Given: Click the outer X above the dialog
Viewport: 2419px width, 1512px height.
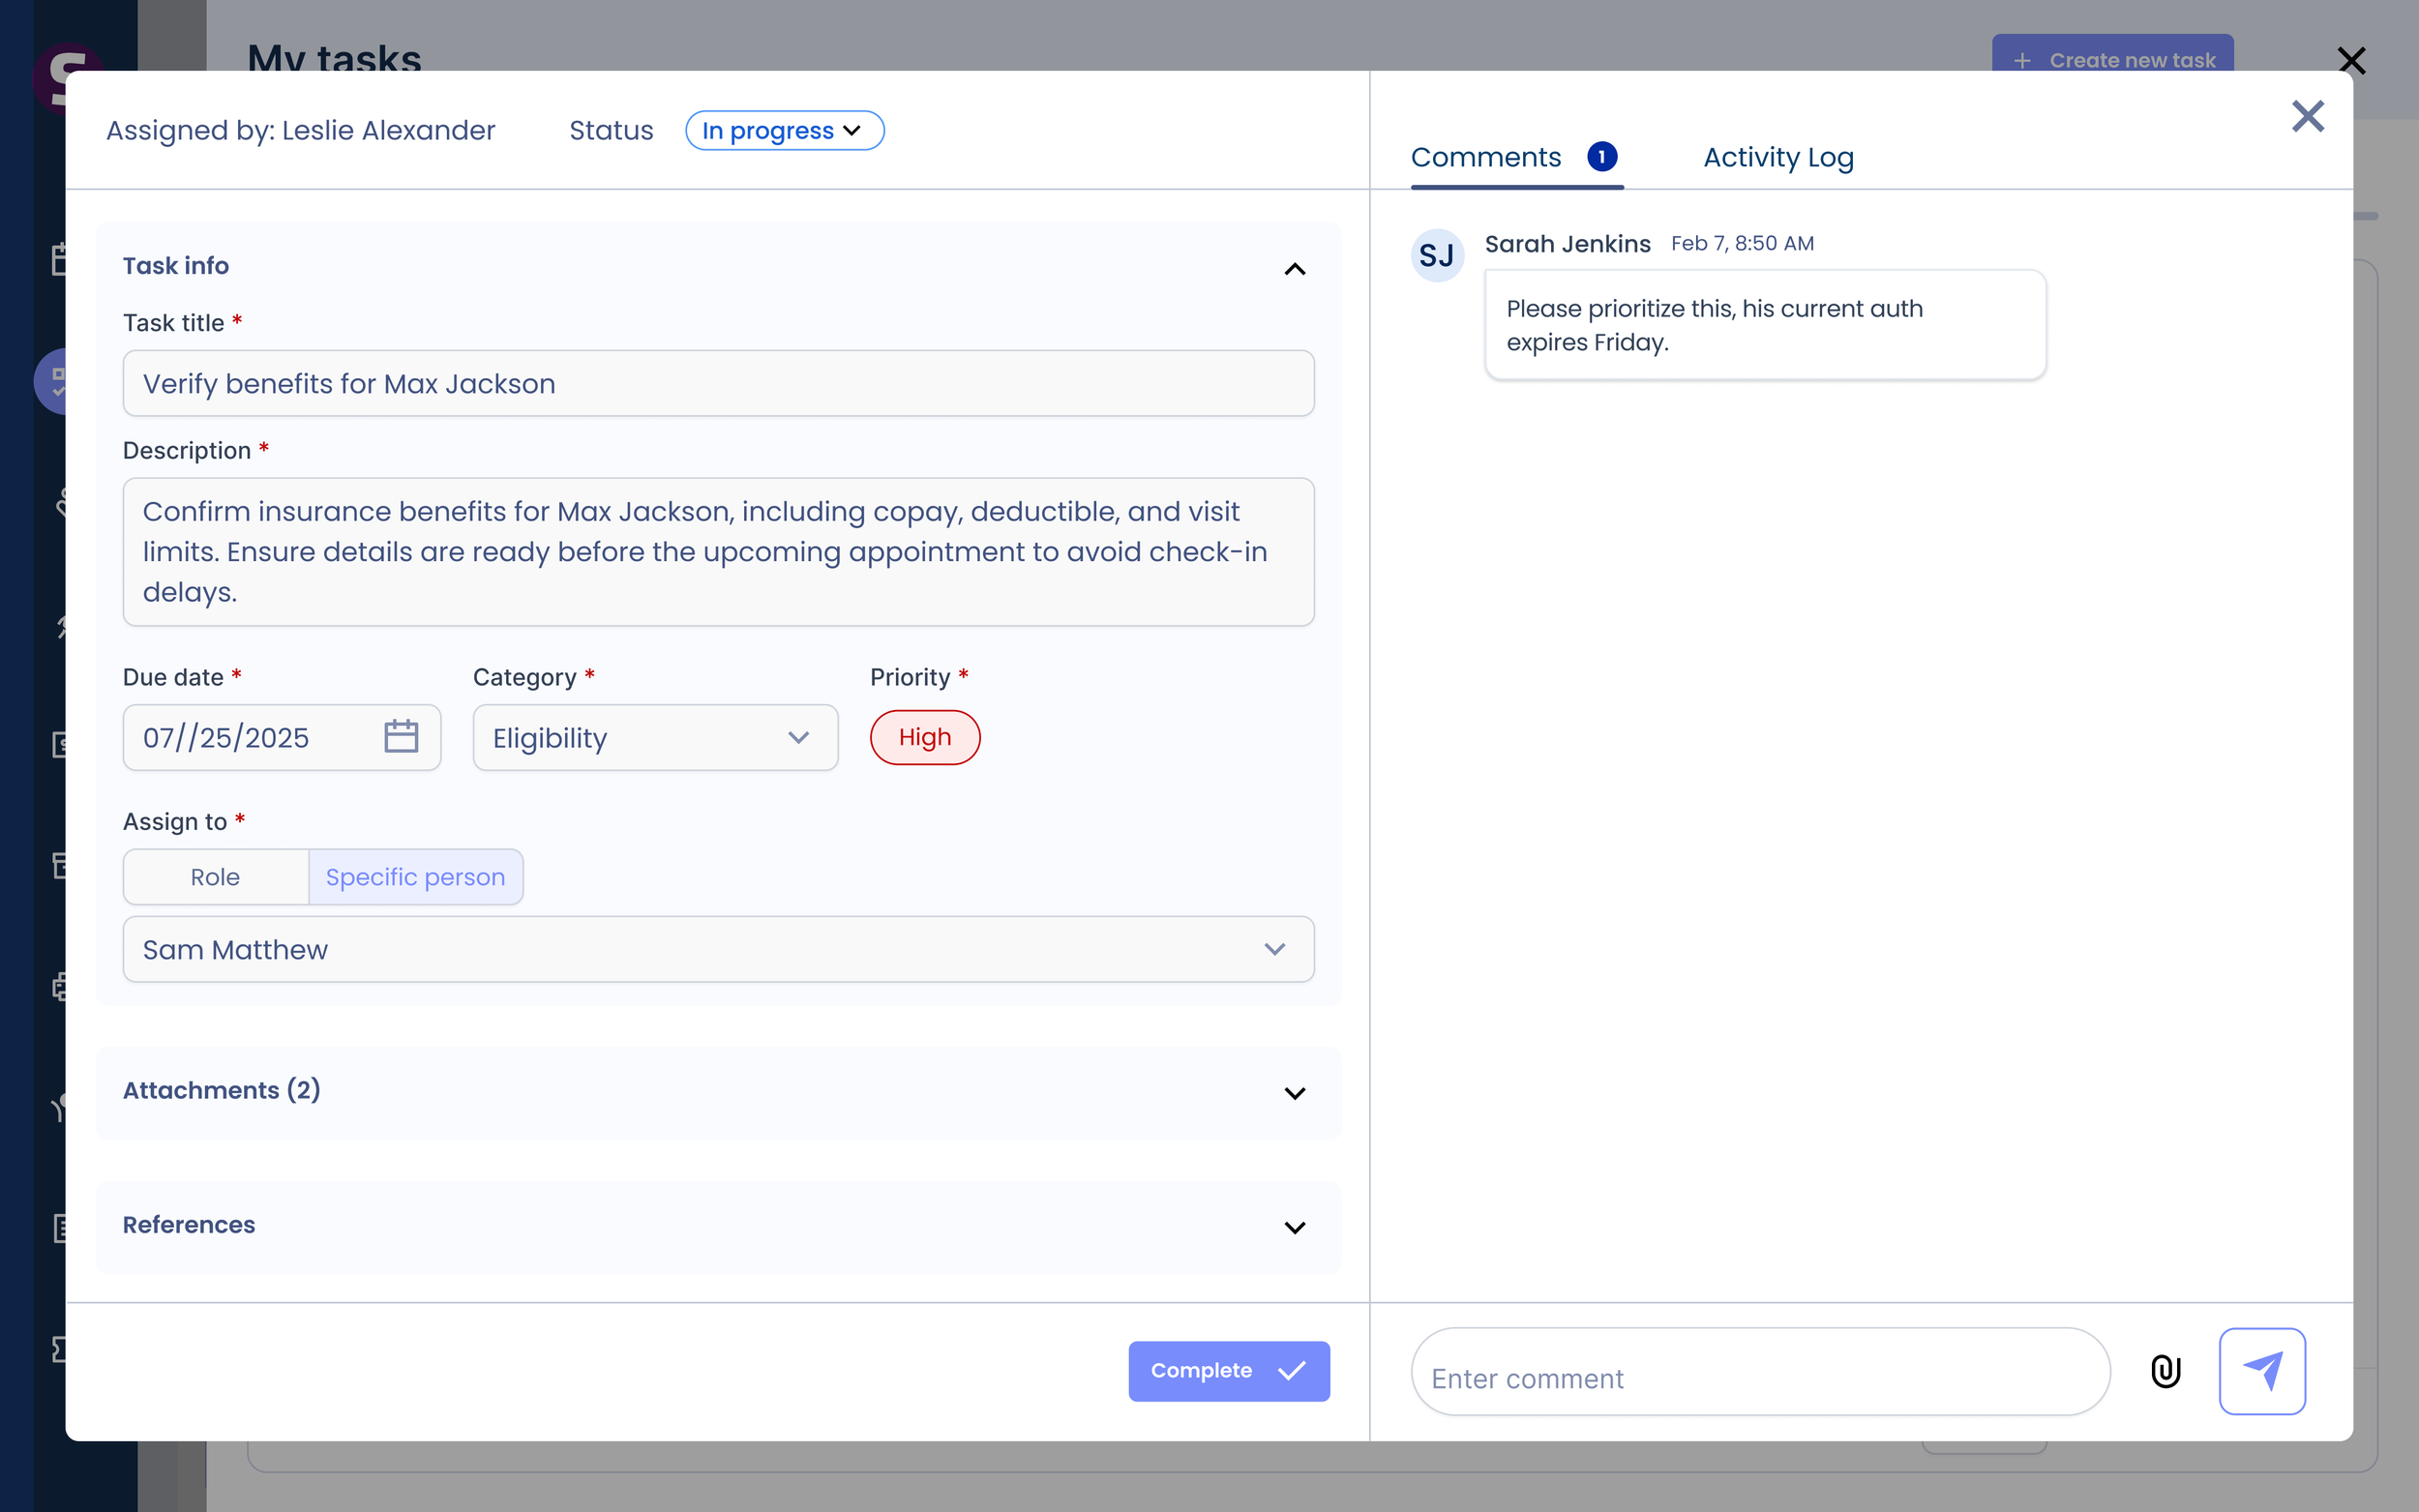Looking at the screenshot, I should [x=2351, y=61].
